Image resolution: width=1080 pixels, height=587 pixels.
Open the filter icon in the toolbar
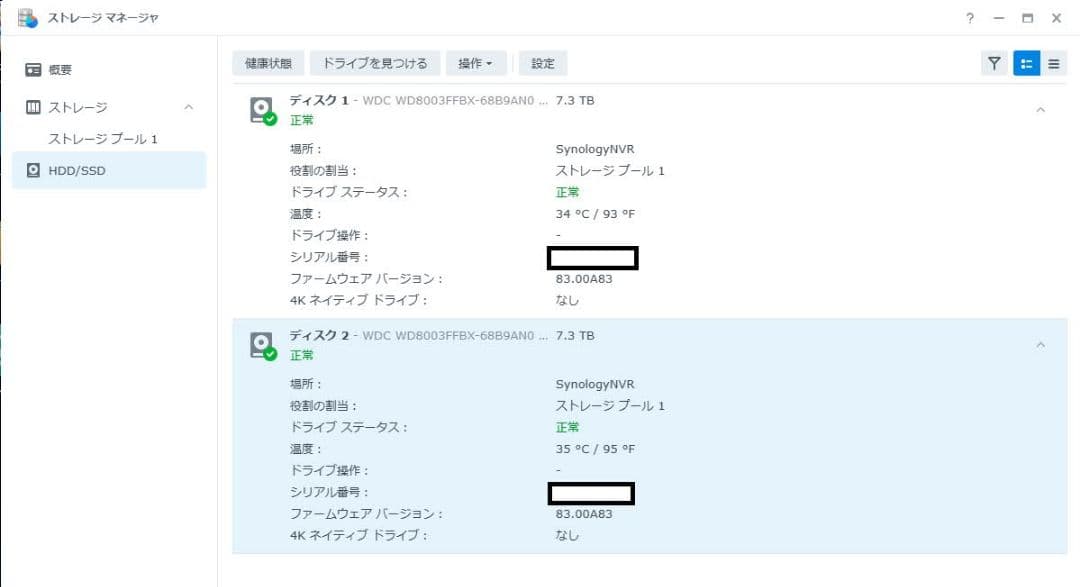pyautogui.click(x=993, y=62)
